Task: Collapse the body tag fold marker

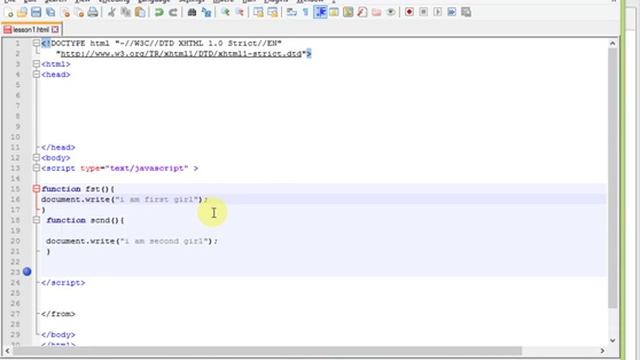Action: click(36, 158)
